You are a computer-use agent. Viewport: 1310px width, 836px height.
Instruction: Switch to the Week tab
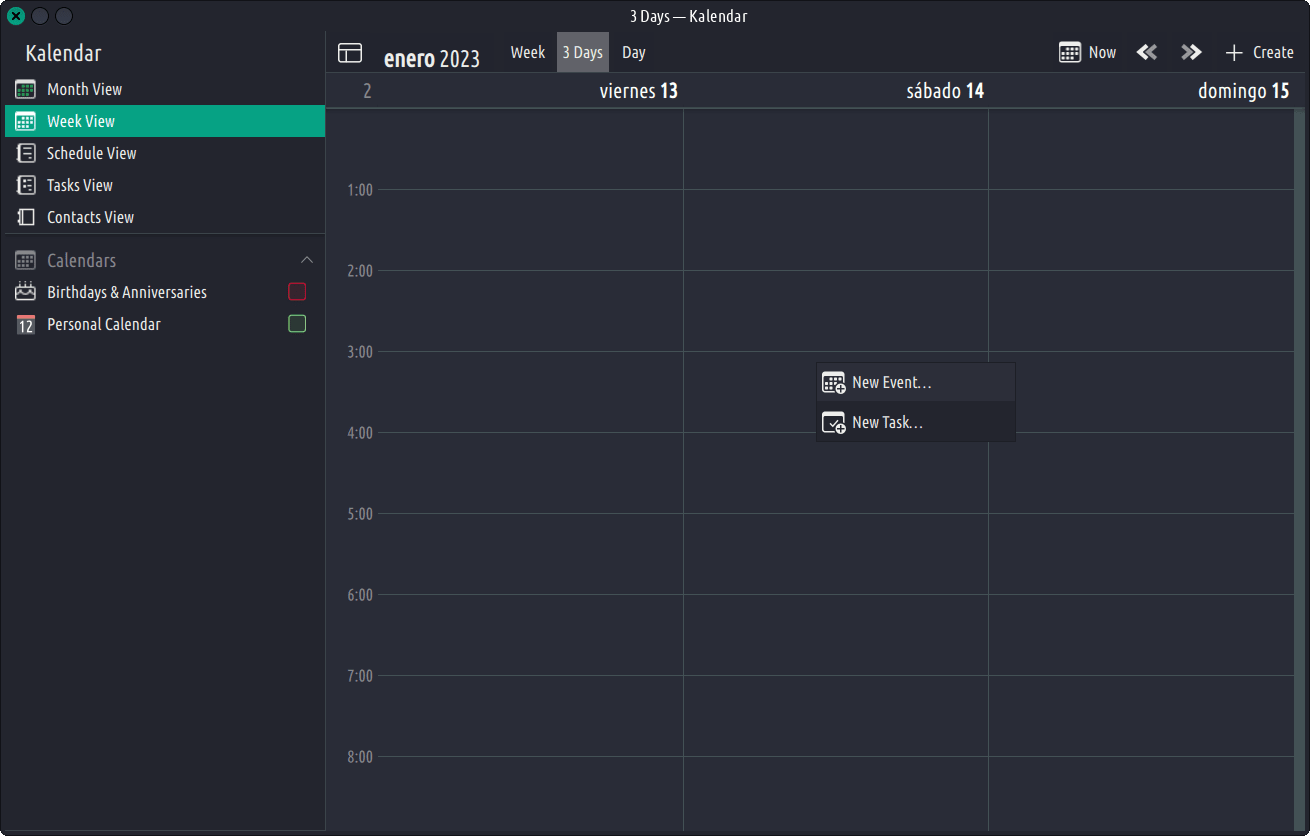pyautogui.click(x=528, y=53)
